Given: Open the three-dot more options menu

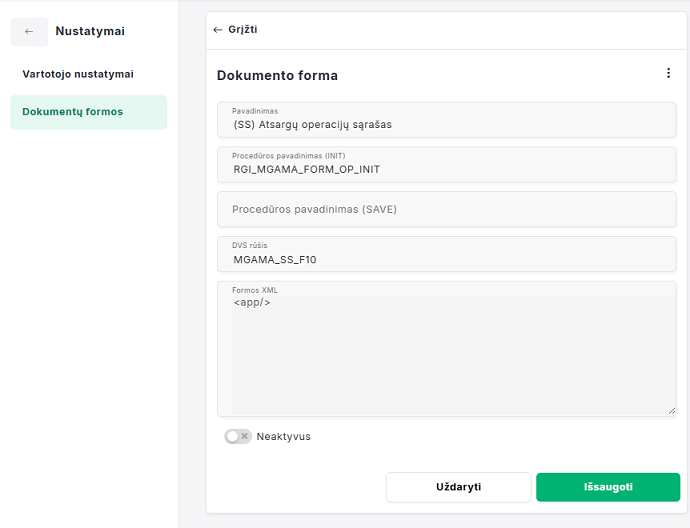Looking at the screenshot, I should coord(668,73).
